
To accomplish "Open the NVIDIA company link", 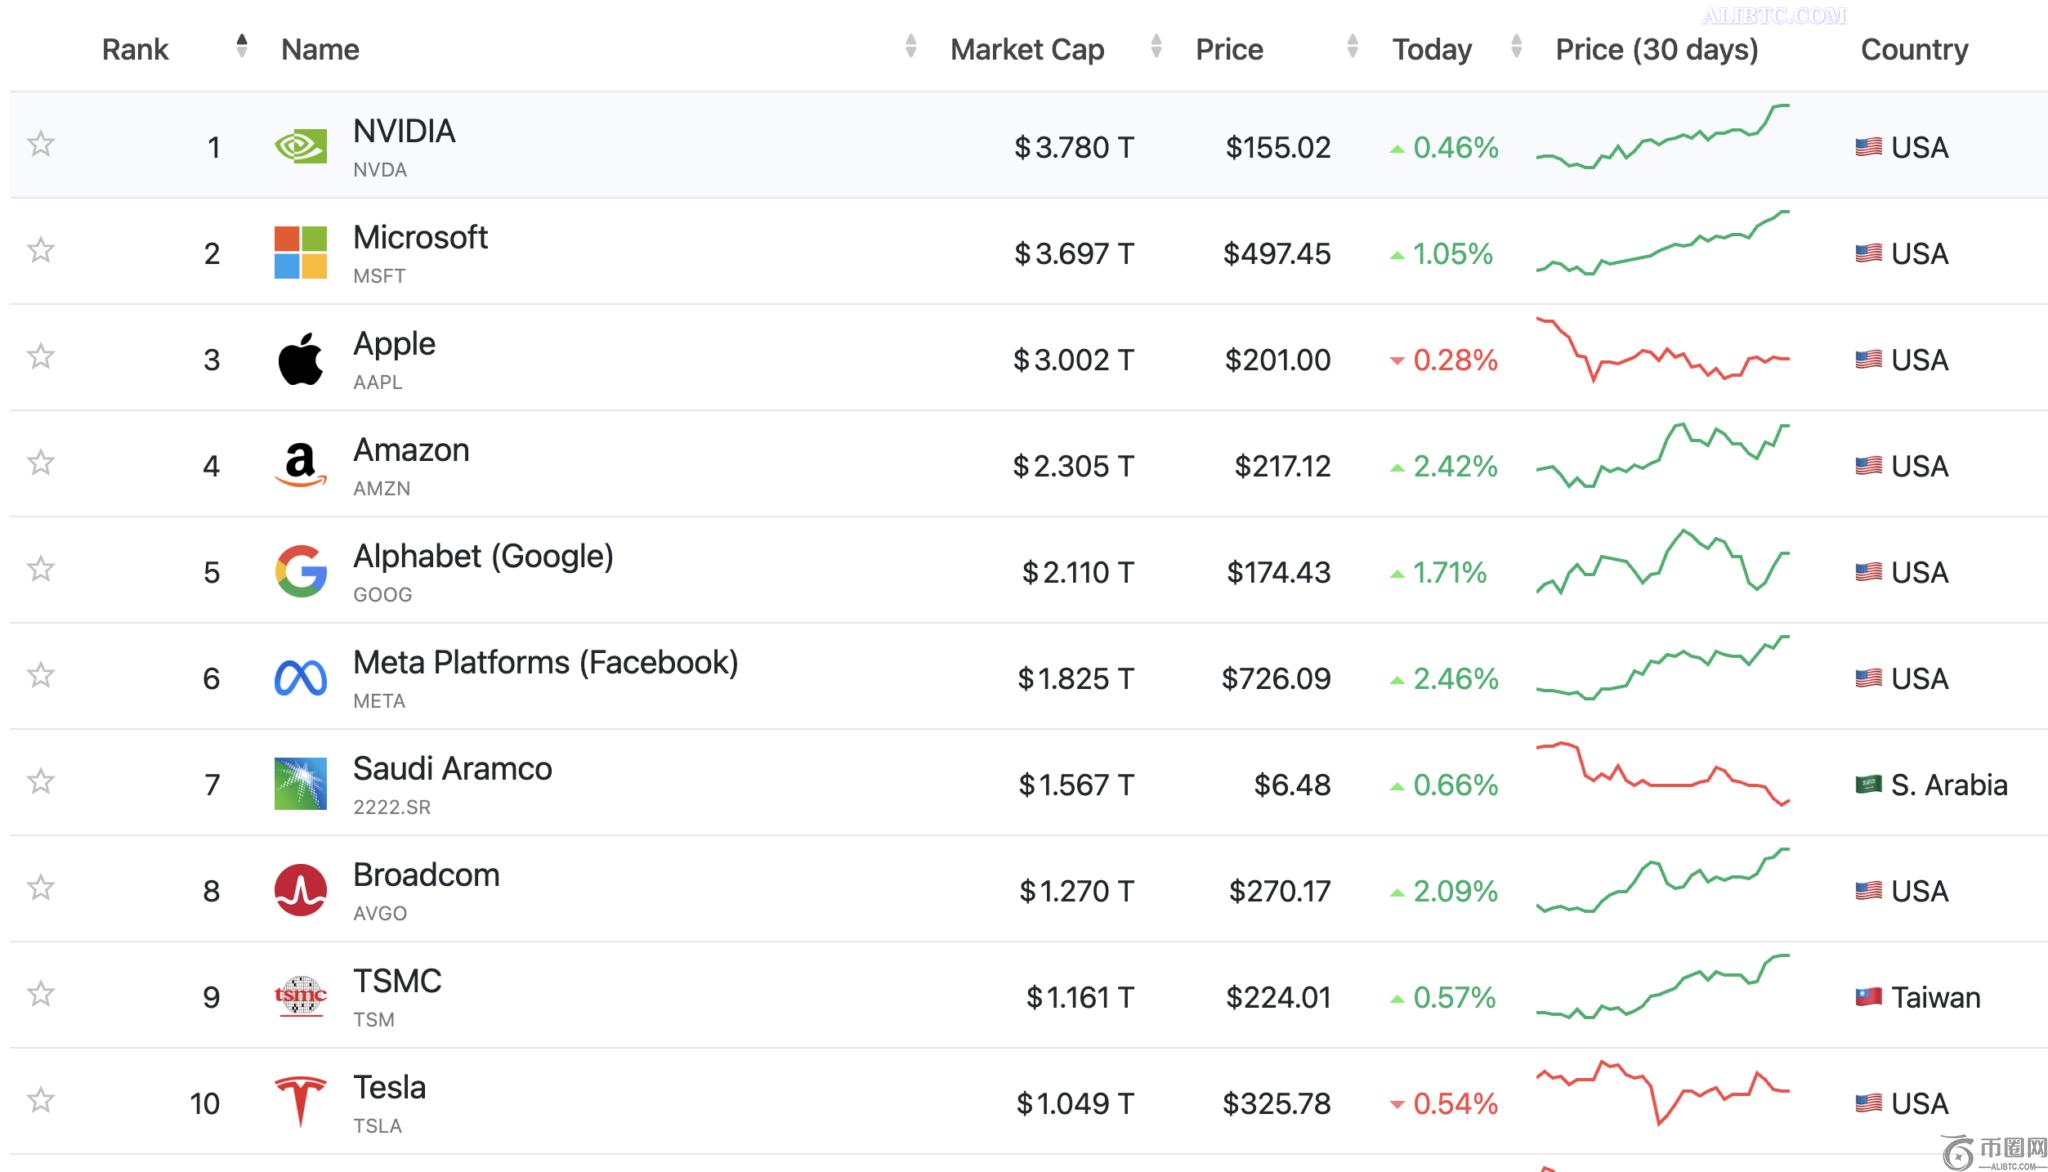I will [404, 131].
